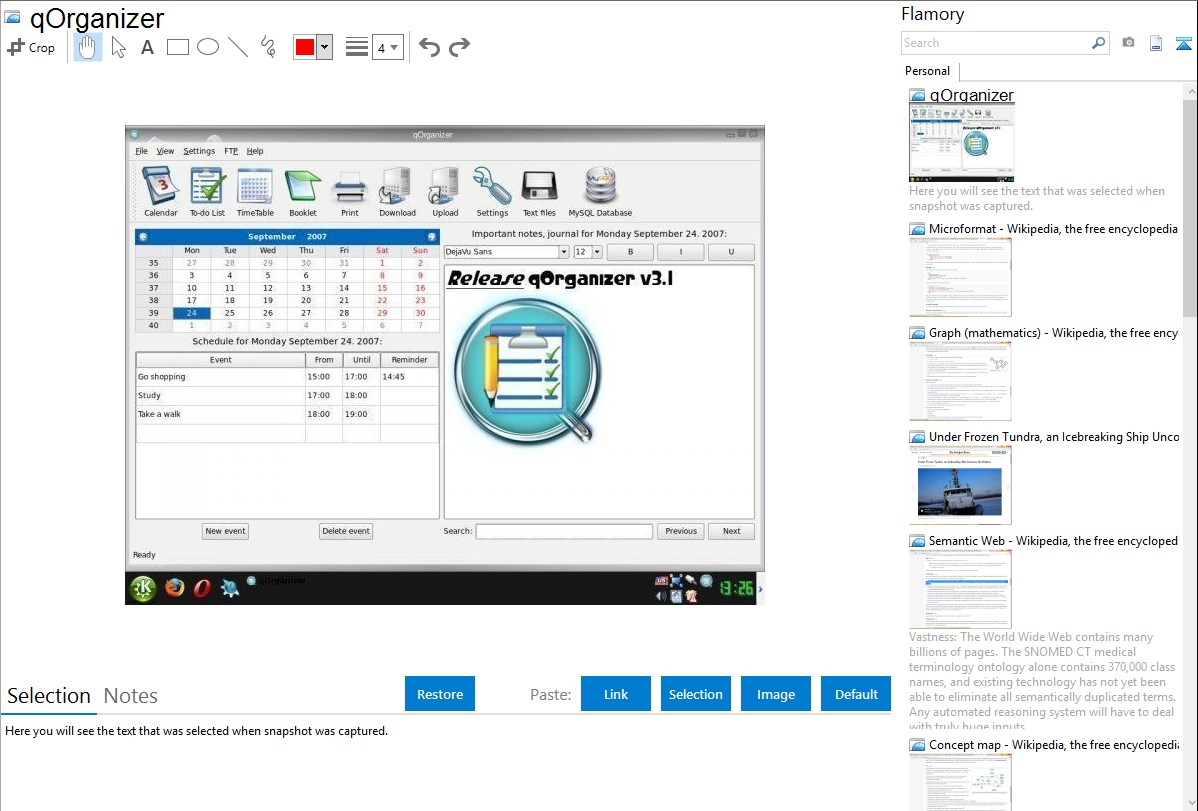The width and height of the screenshot is (1198, 811).
Task: Click the journal Search input field
Action: click(564, 531)
